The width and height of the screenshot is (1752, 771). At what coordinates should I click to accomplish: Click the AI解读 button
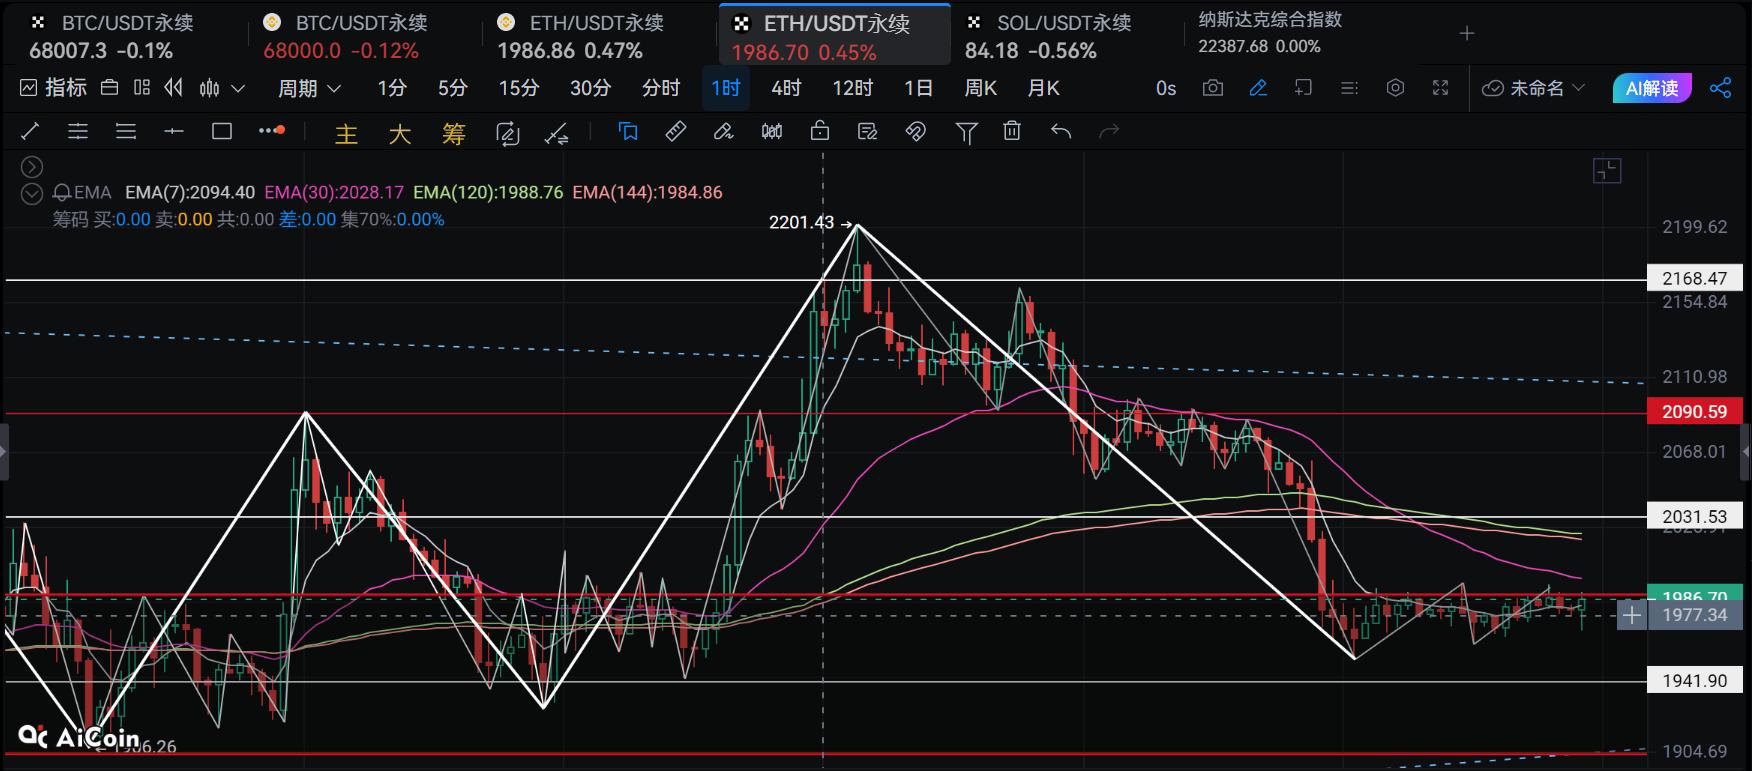[1651, 88]
